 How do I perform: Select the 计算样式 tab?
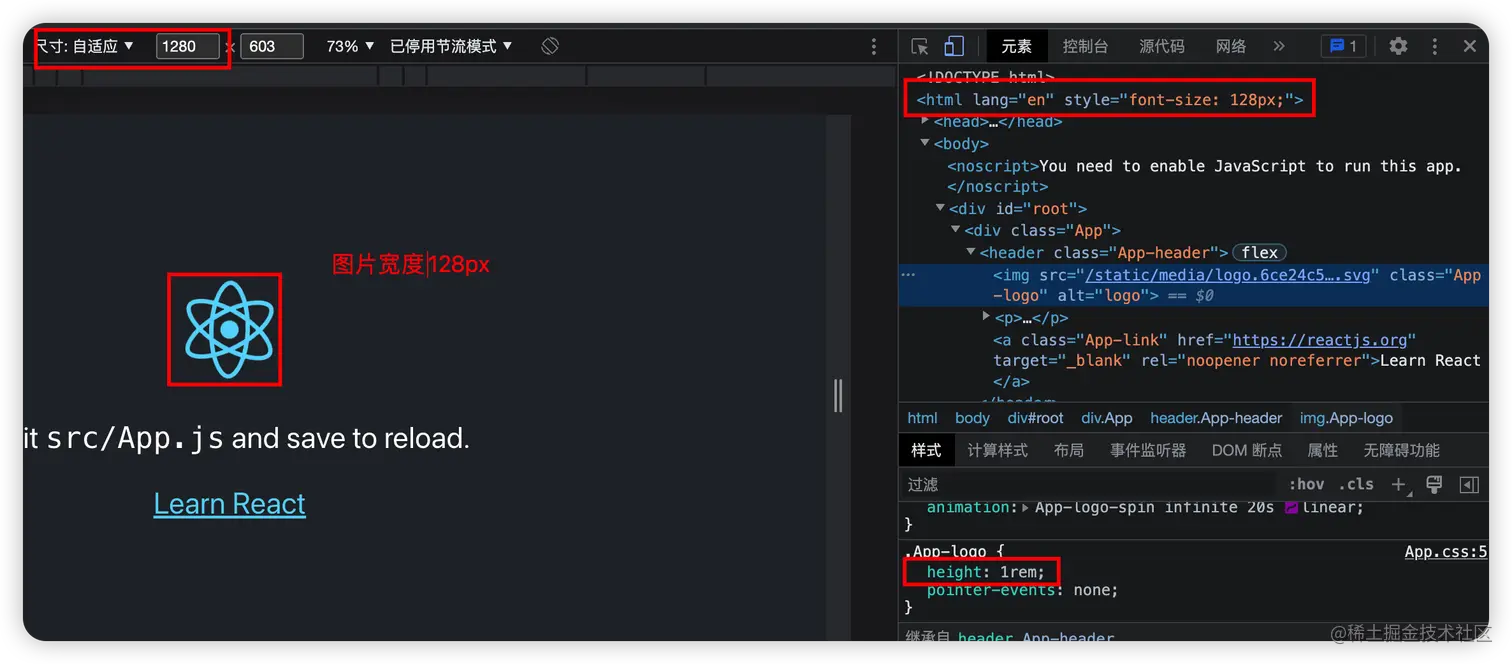tap(997, 450)
